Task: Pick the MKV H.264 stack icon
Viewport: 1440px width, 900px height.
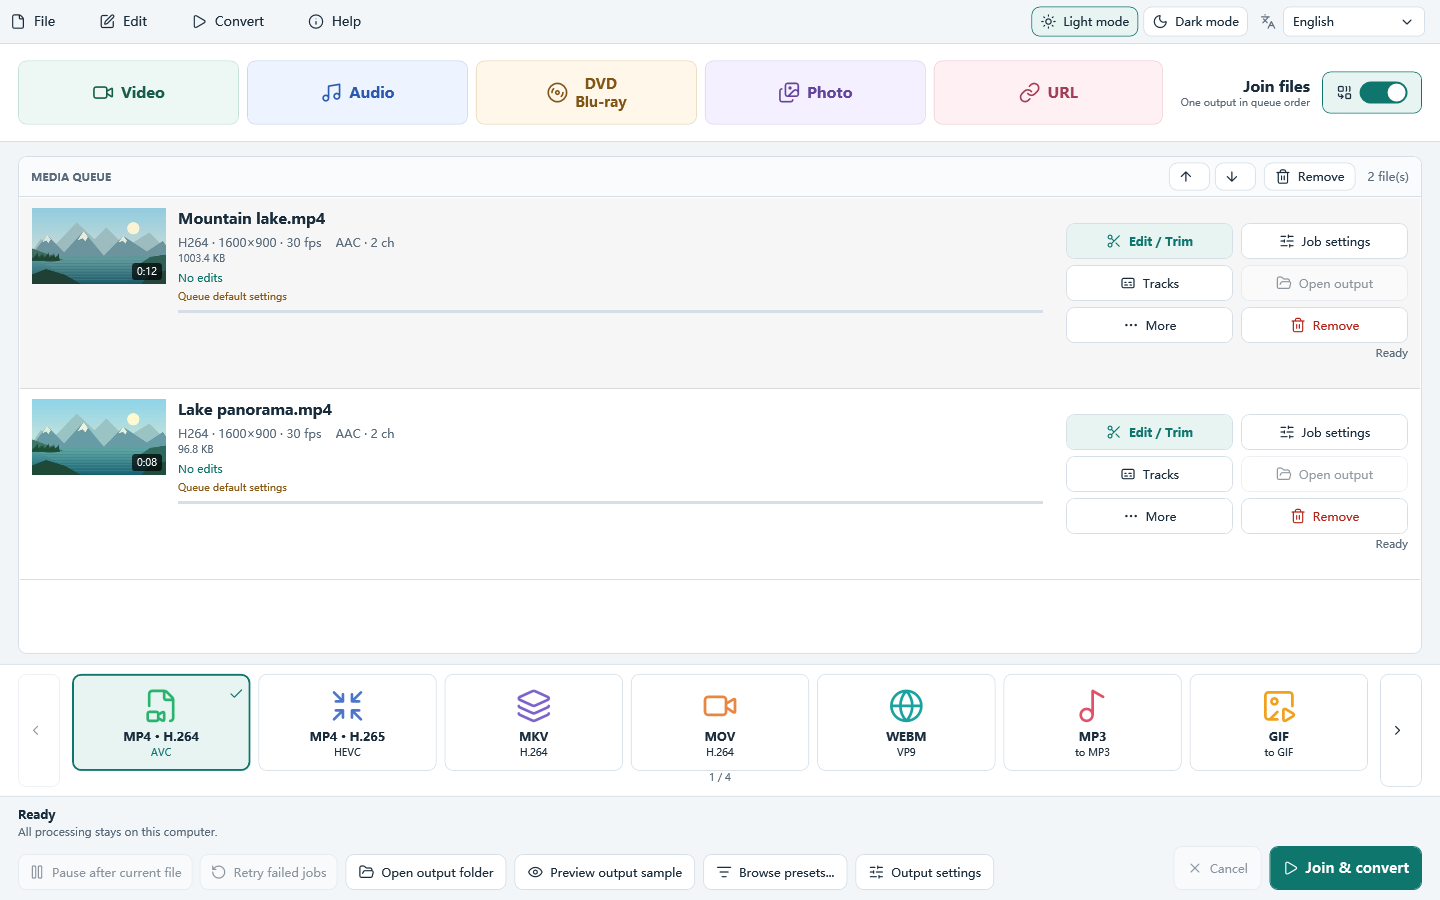Action: click(534, 706)
